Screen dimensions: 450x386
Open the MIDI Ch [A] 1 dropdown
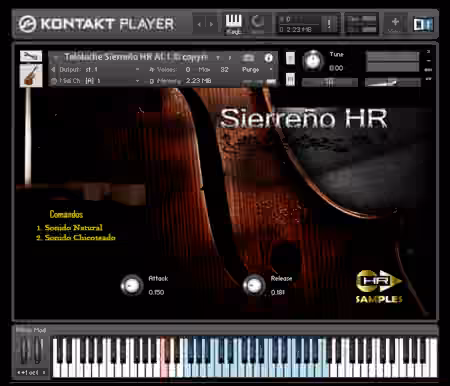112,81
